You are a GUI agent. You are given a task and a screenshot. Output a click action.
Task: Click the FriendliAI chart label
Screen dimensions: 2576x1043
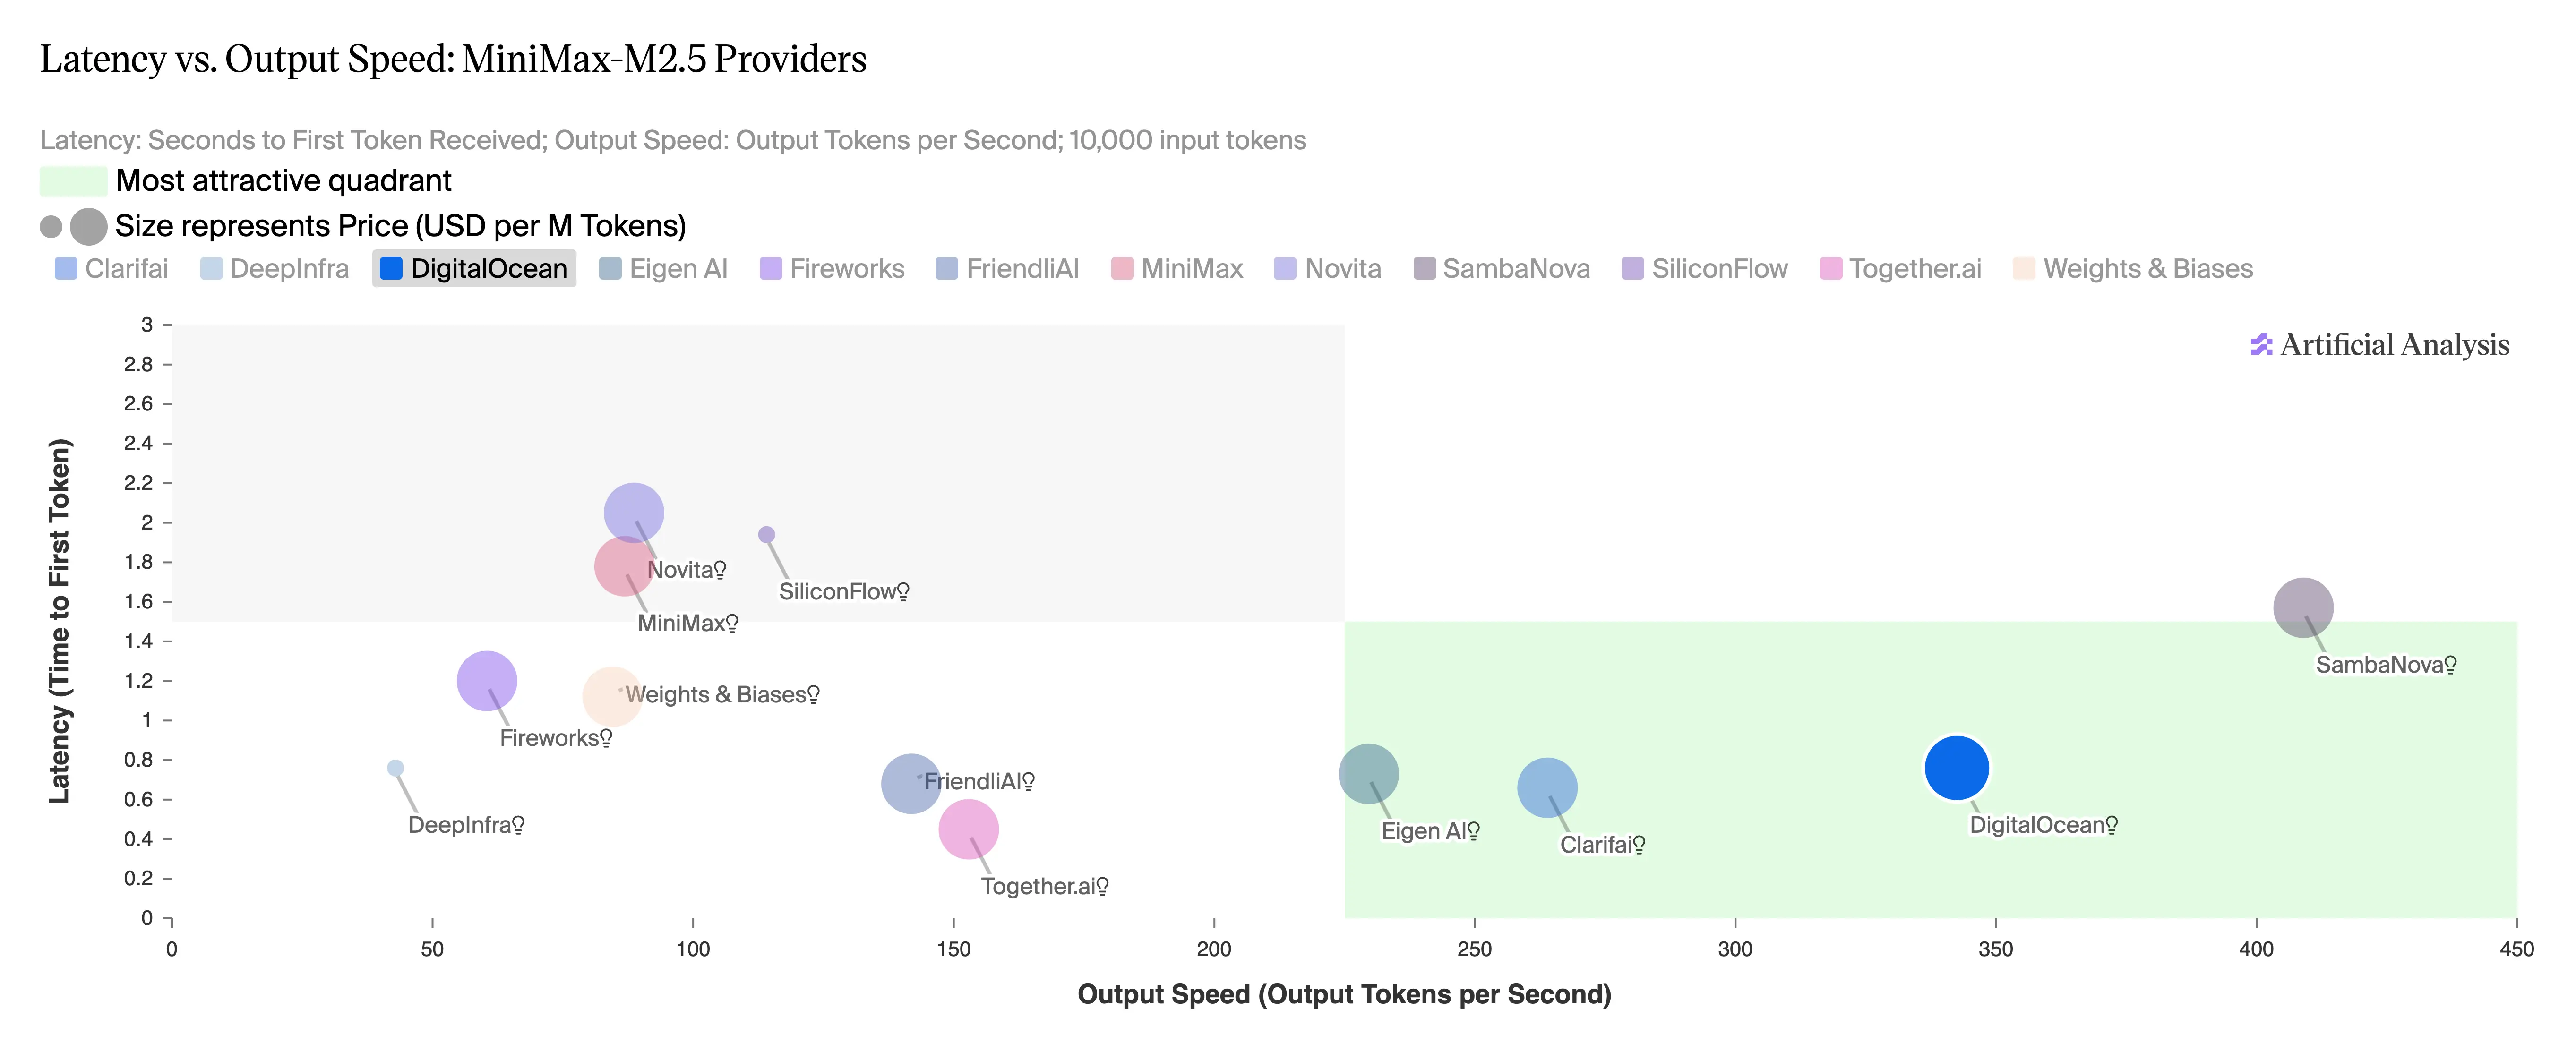972,781
